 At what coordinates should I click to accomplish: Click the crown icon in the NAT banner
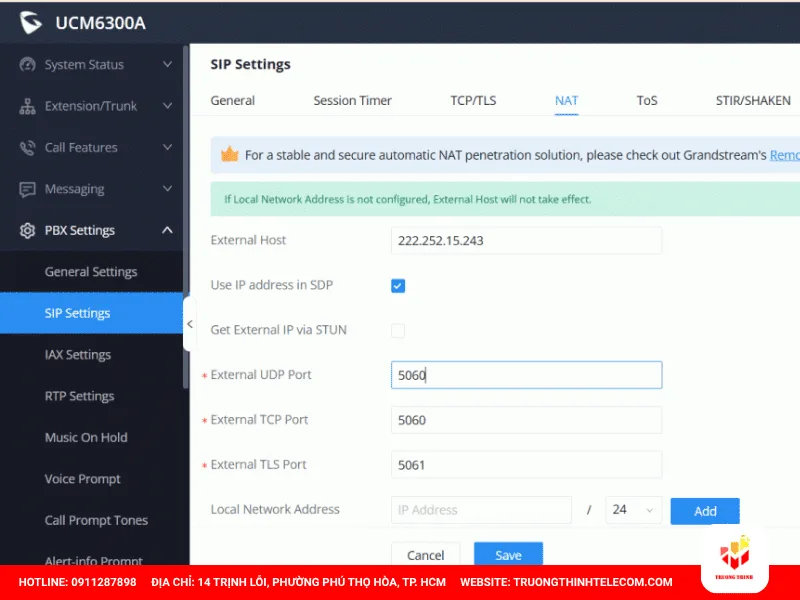230,154
